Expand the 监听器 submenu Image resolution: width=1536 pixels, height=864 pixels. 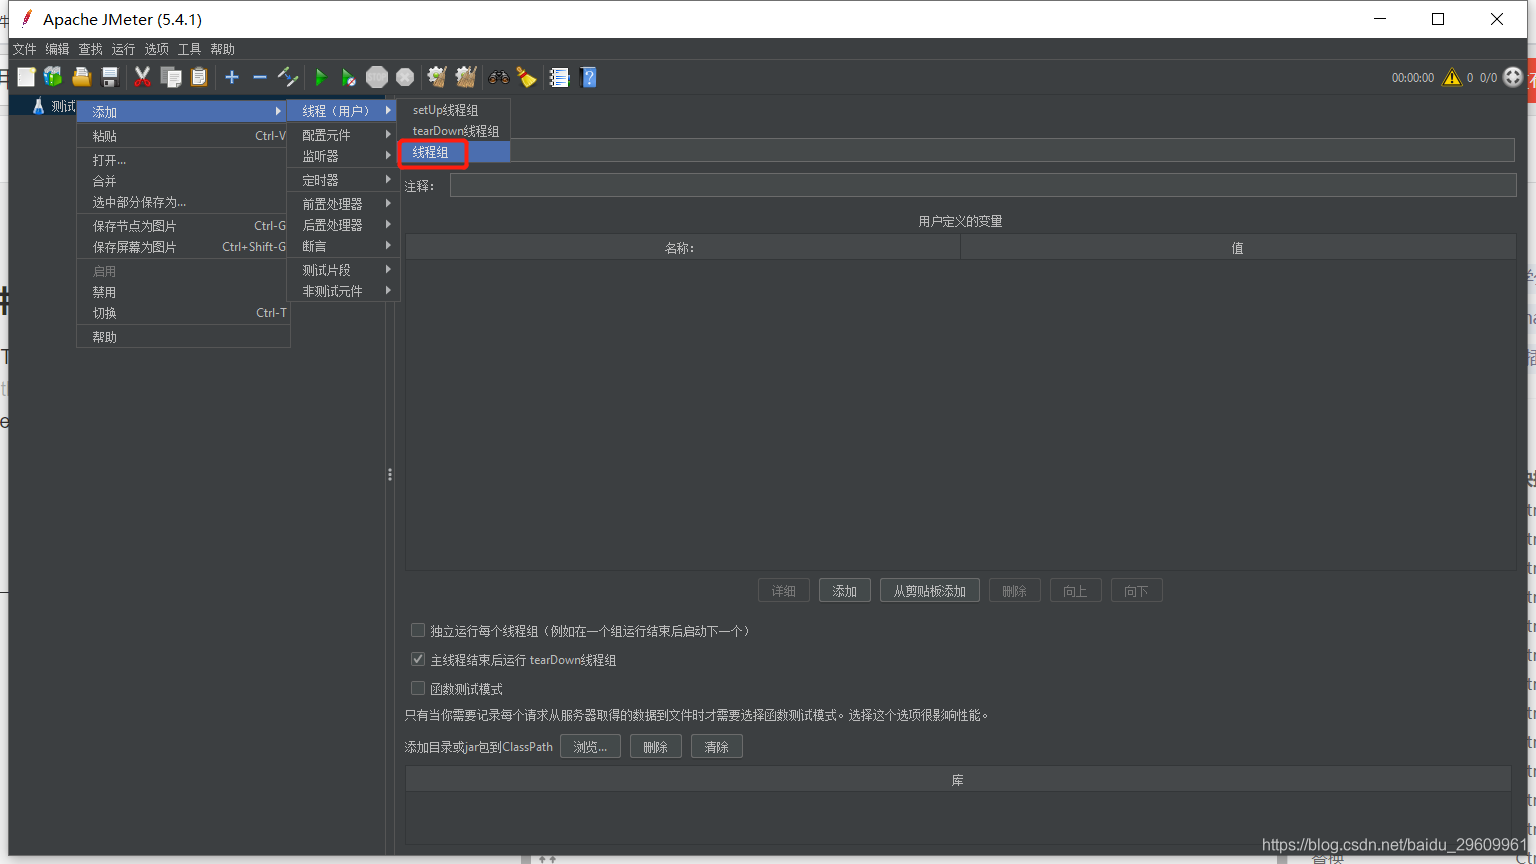coord(330,156)
